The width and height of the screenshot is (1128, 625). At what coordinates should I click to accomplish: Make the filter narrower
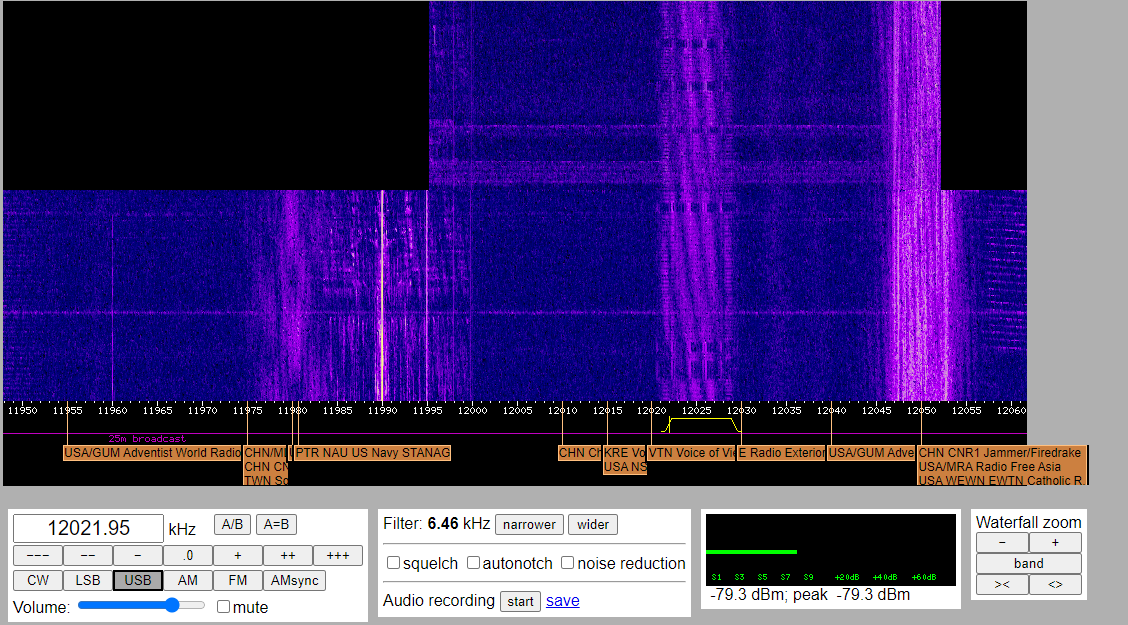point(529,524)
